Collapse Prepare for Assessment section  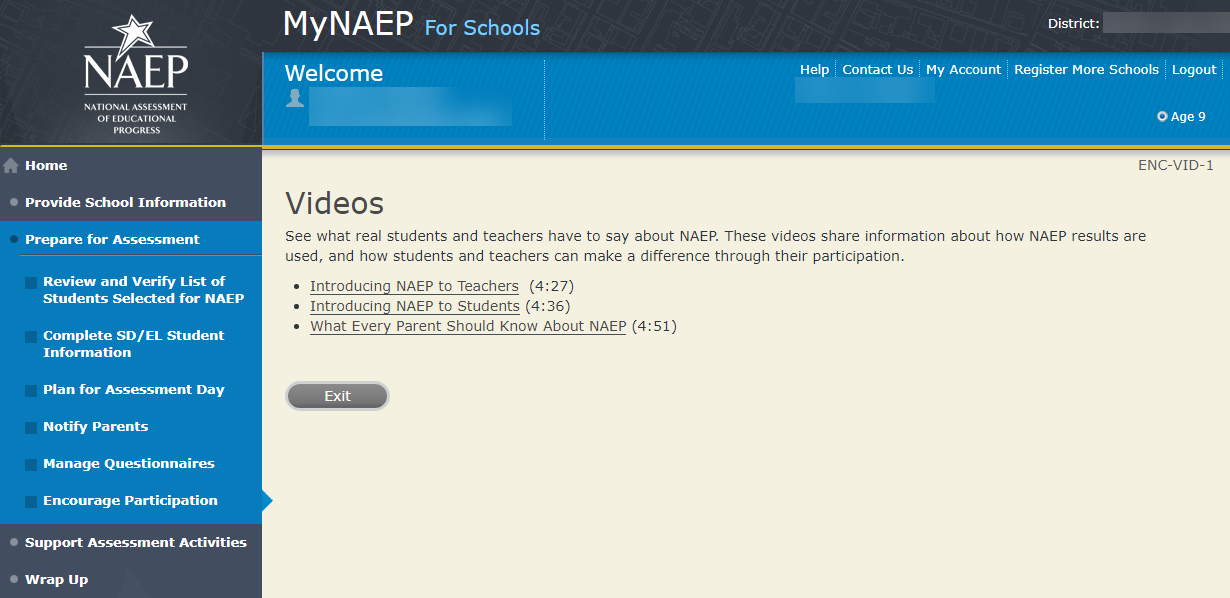click(x=112, y=239)
